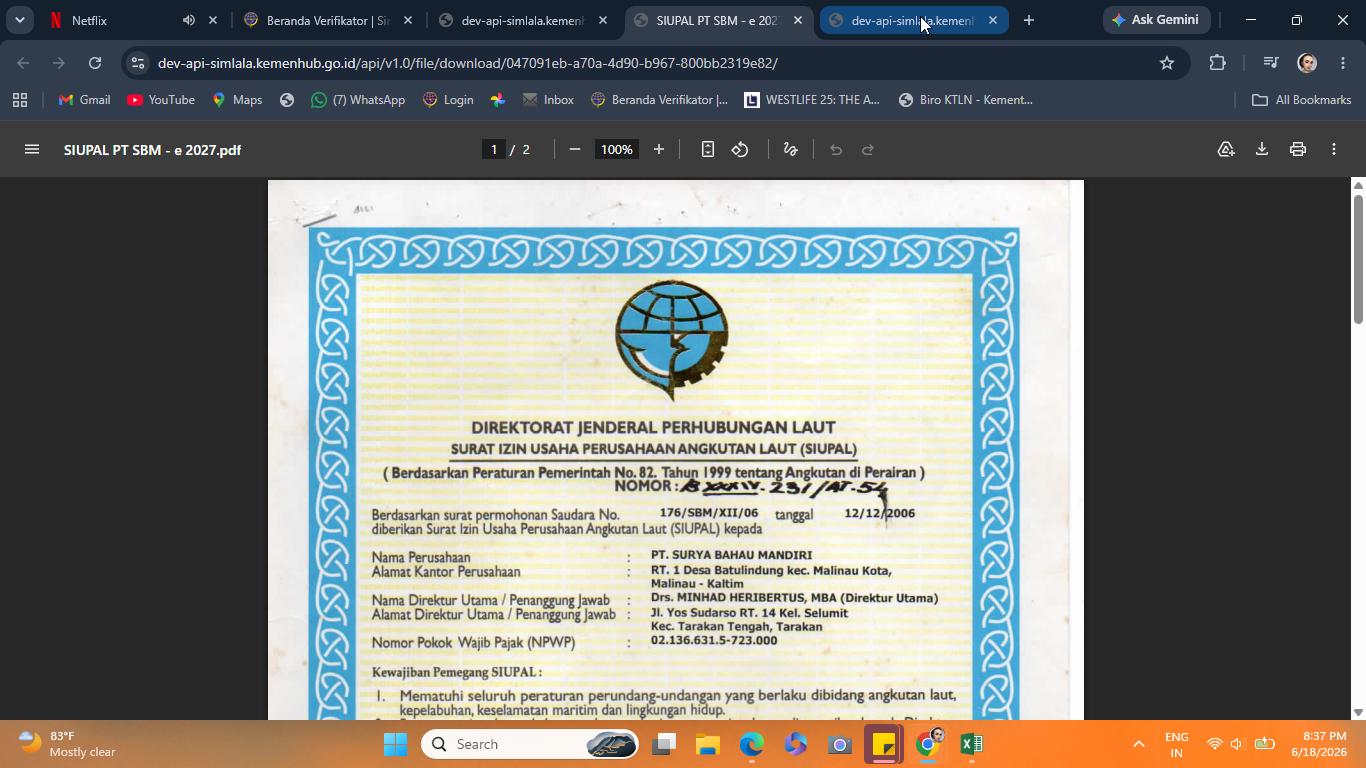Print the PDF document
The height and width of the screenshot is (768, 1366).
point(1298,149)
